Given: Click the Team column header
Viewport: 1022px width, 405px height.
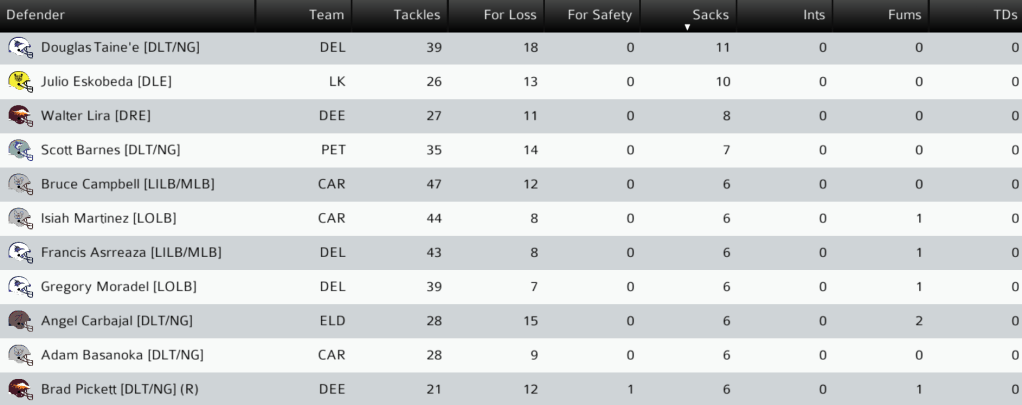Looking at the screenshot, I should [326, 15].
